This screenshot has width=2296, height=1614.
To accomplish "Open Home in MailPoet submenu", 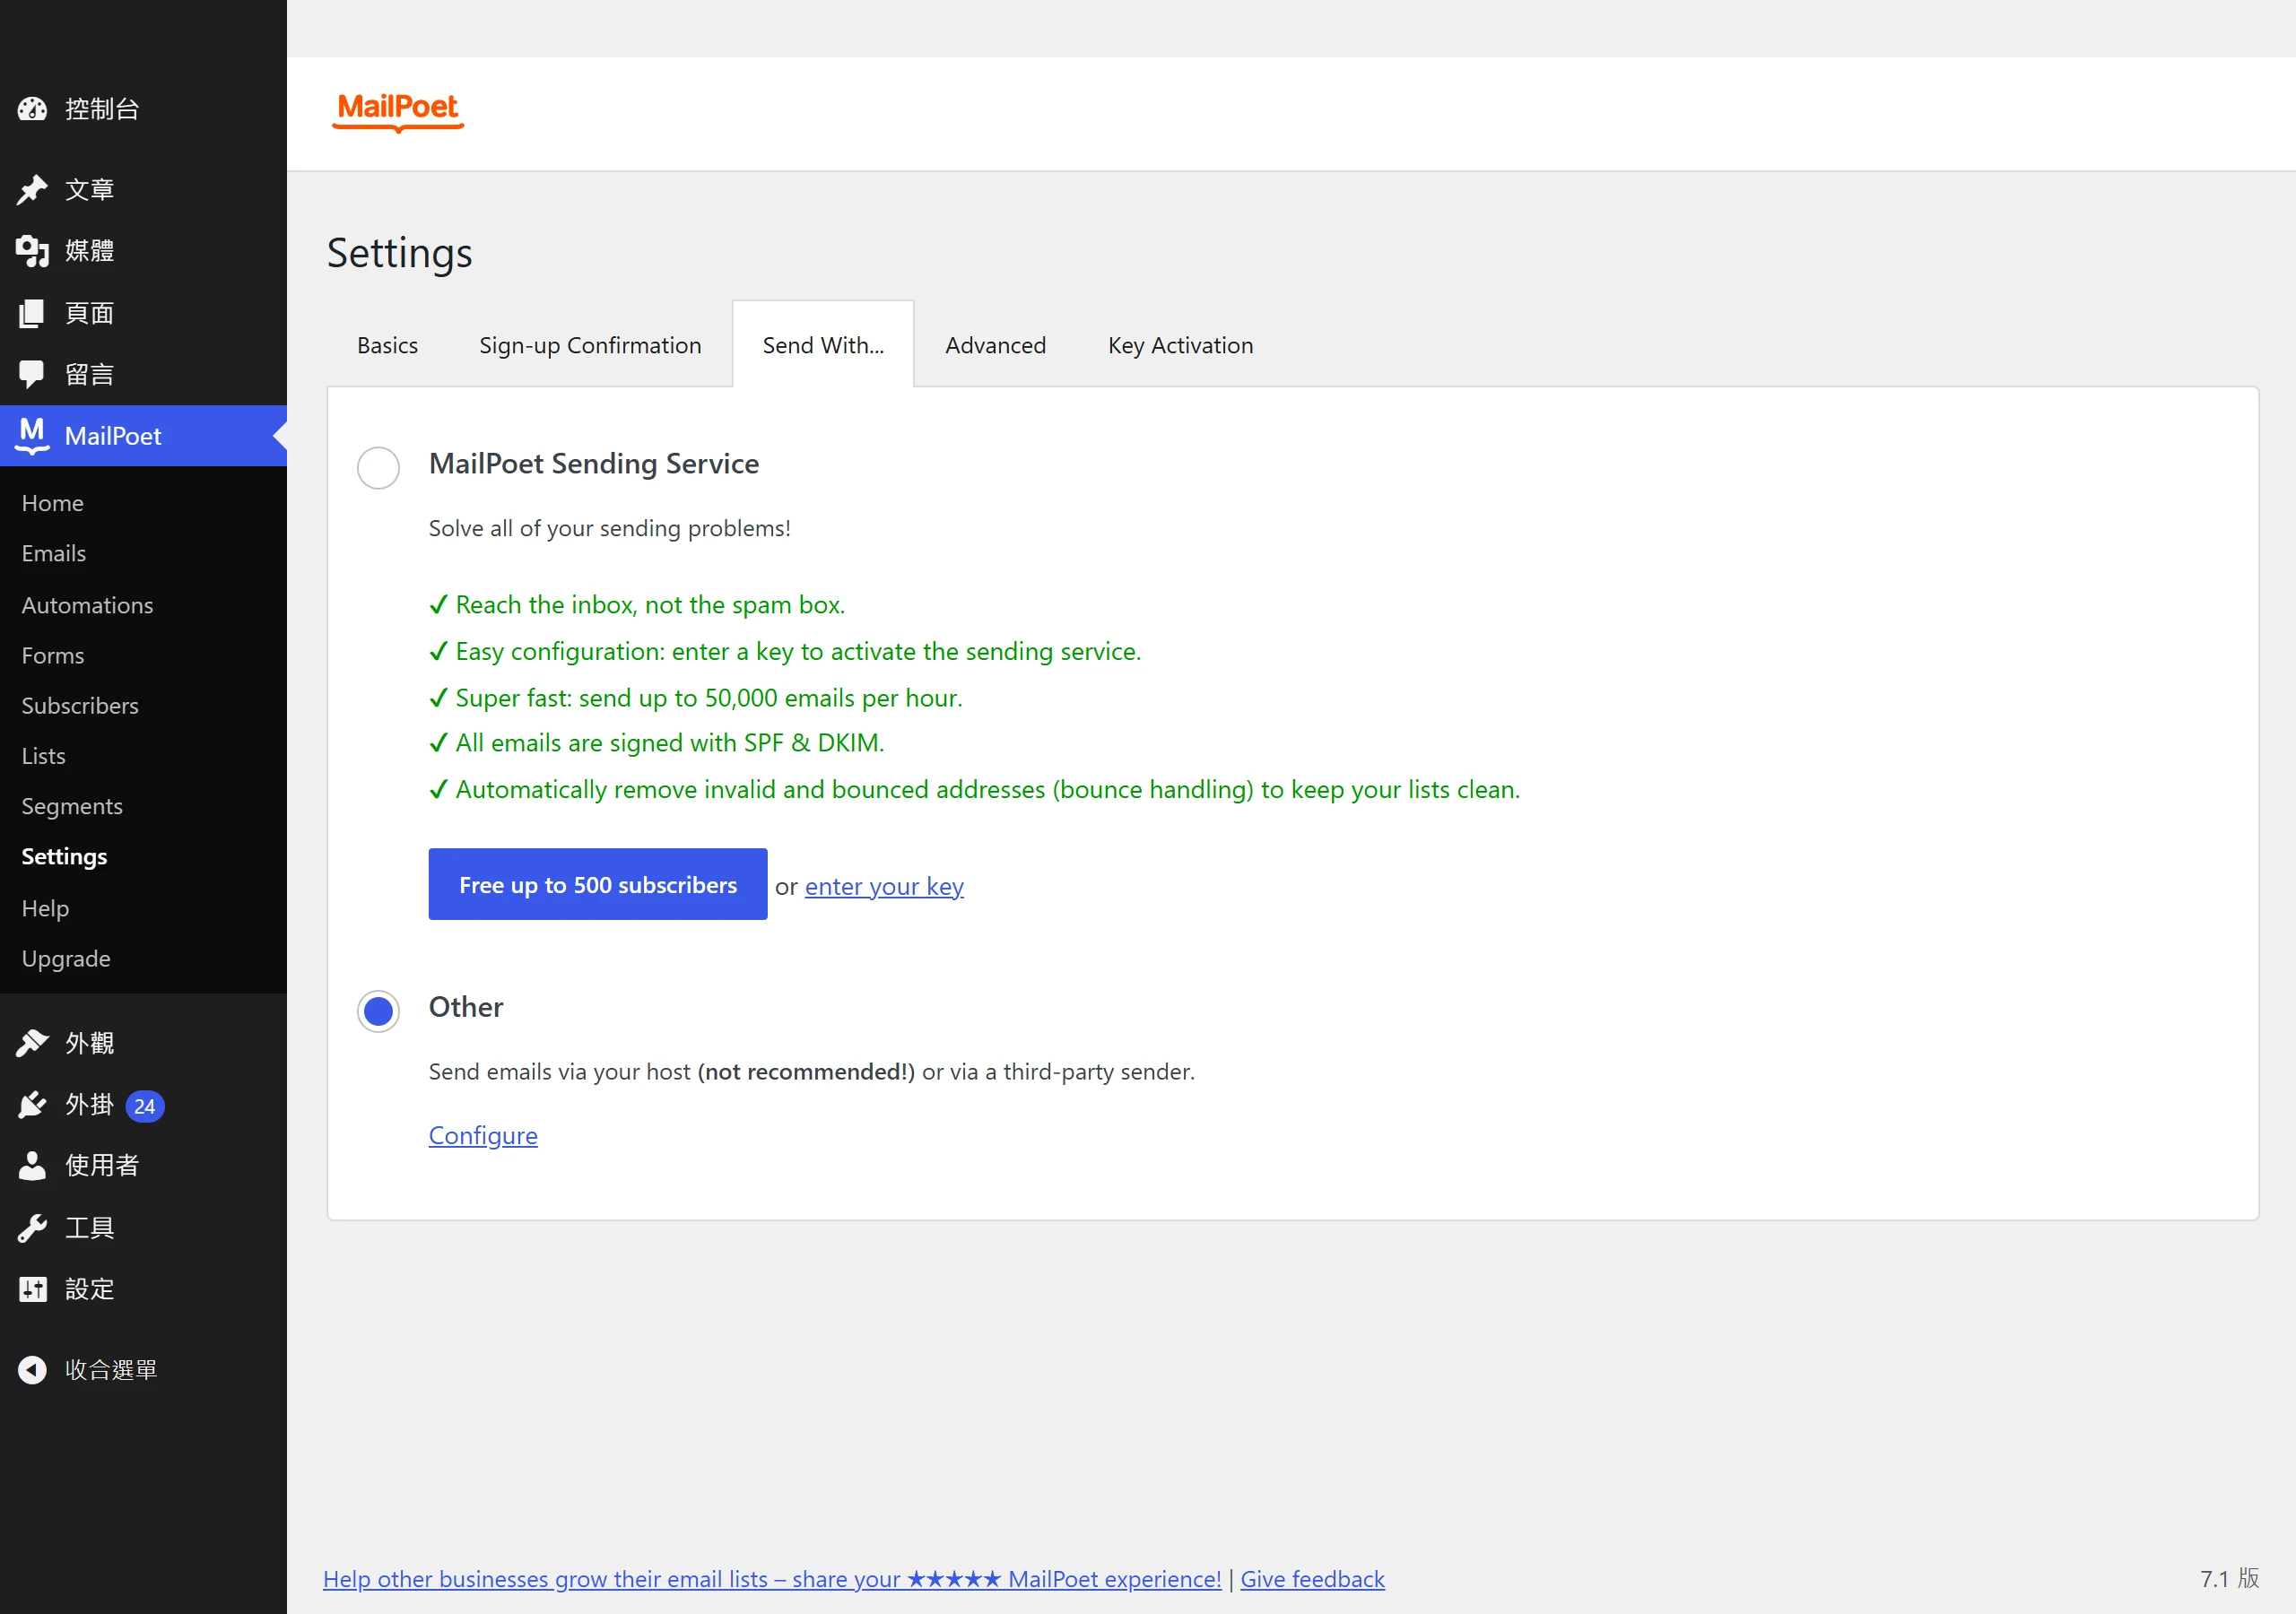I will [x=53, y=503].
